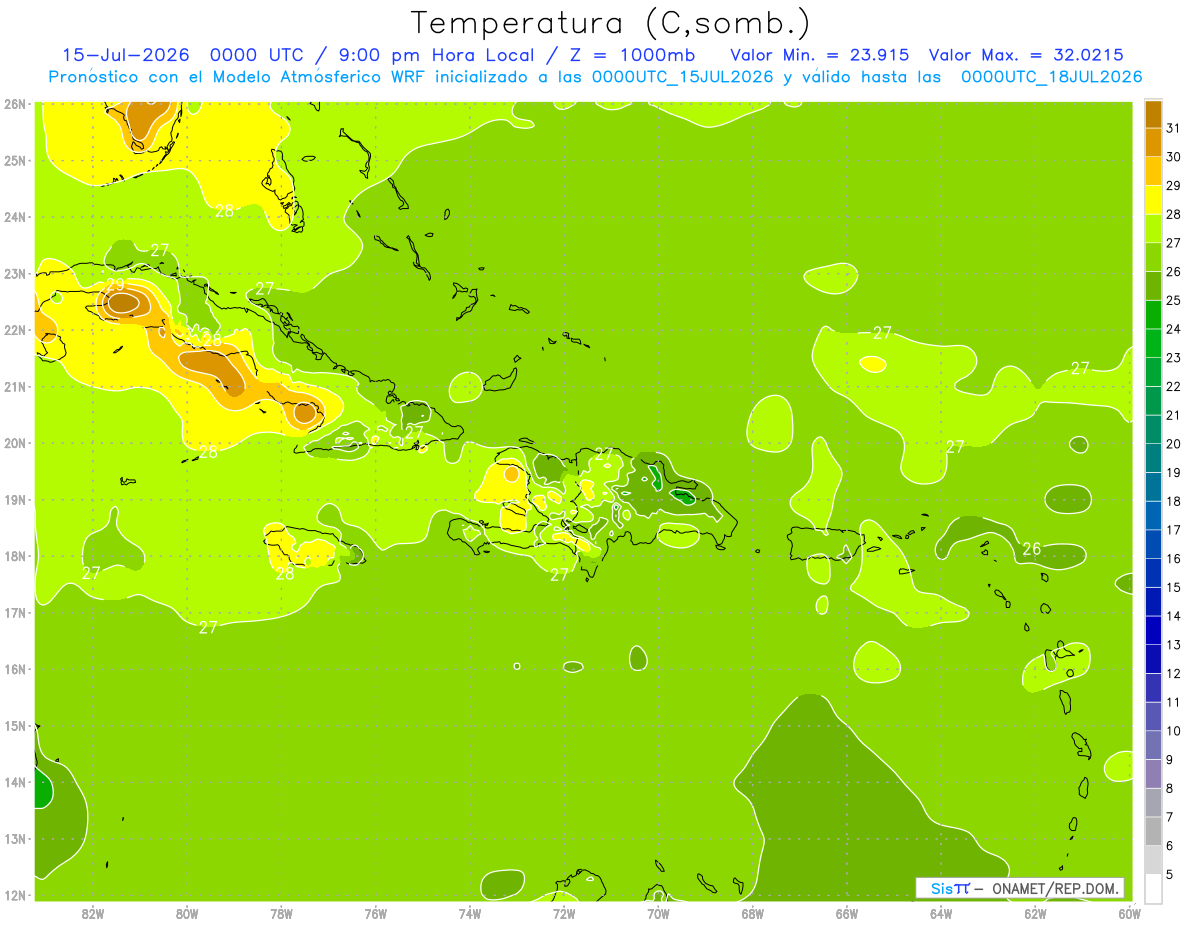Click the "70W" longitude axis label
This screenshot has height=927, width=1200.
(658, 913)
